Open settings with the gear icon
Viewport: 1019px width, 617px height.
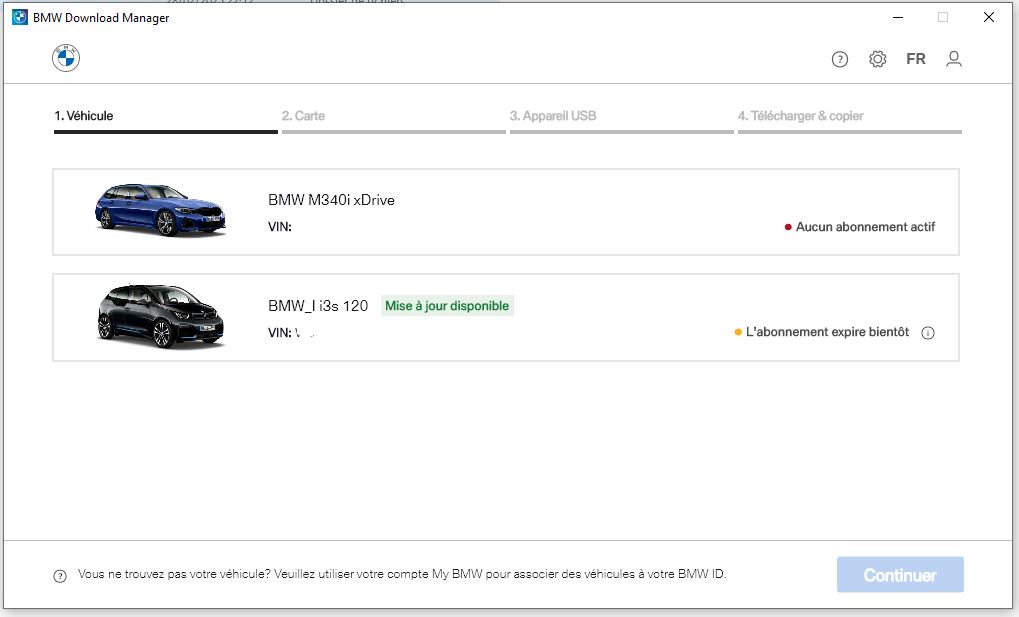click(x=877, y=59)
